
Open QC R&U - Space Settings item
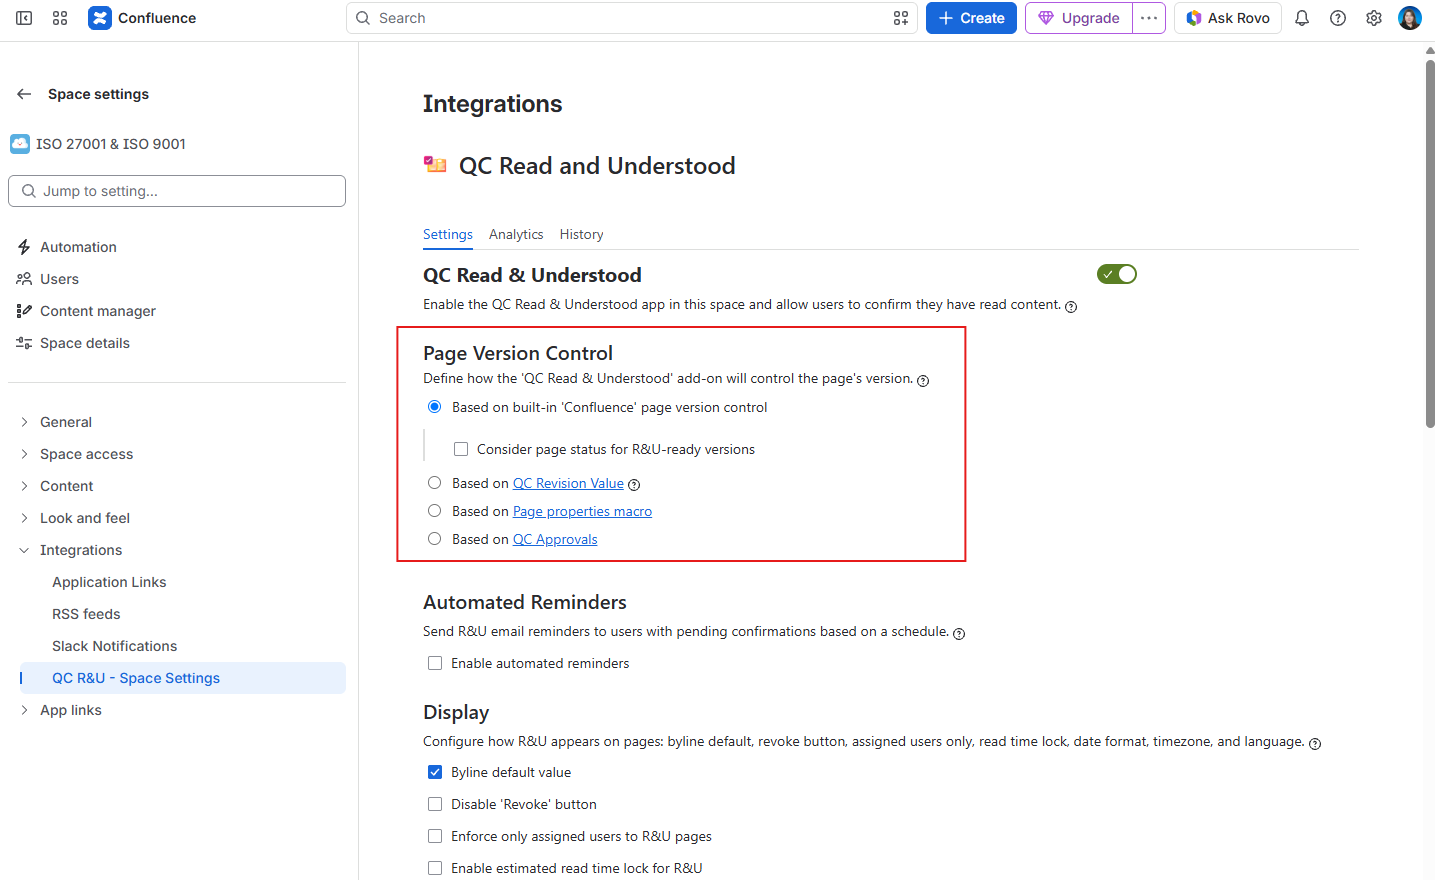click(x=183, y=678)
